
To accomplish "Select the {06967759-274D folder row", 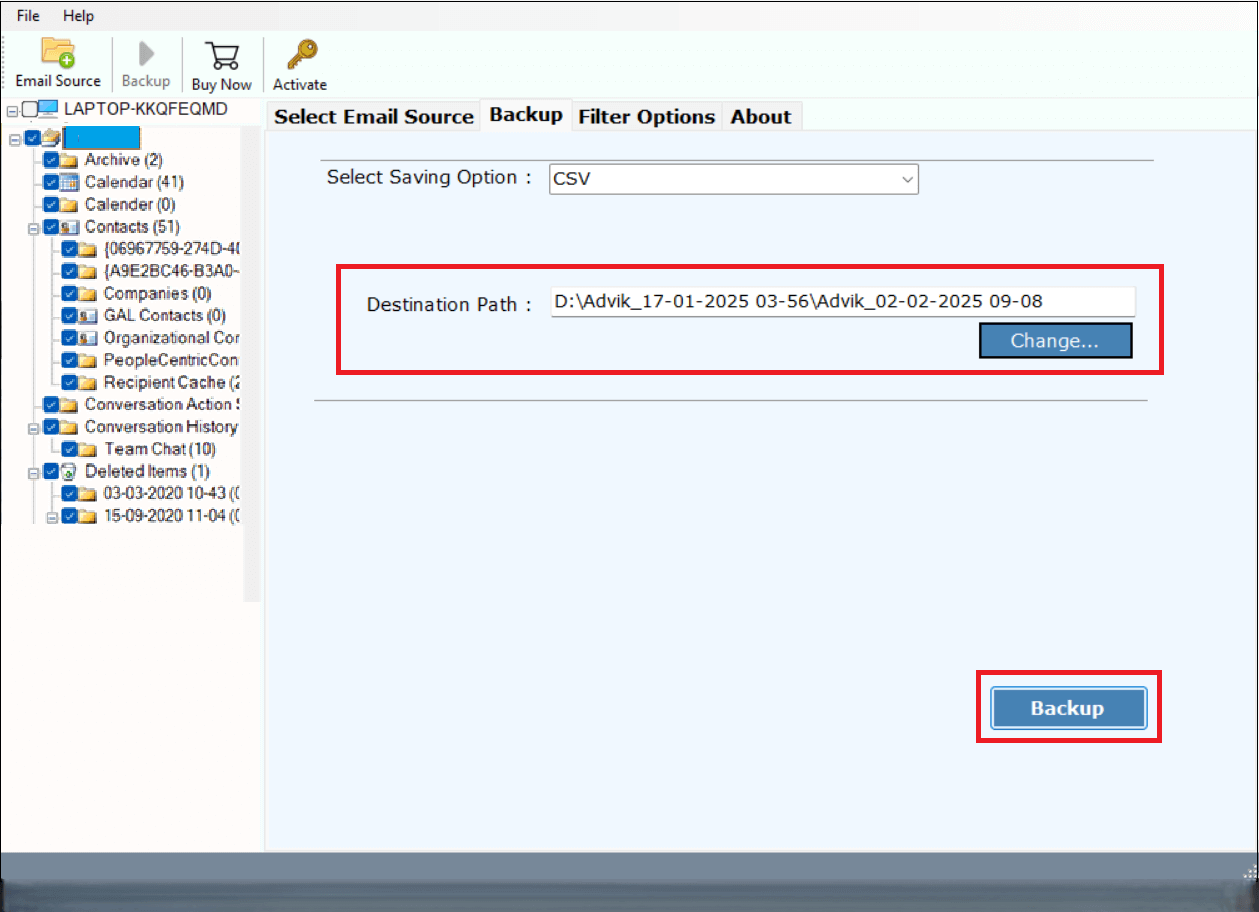I will tap(172, 249).
